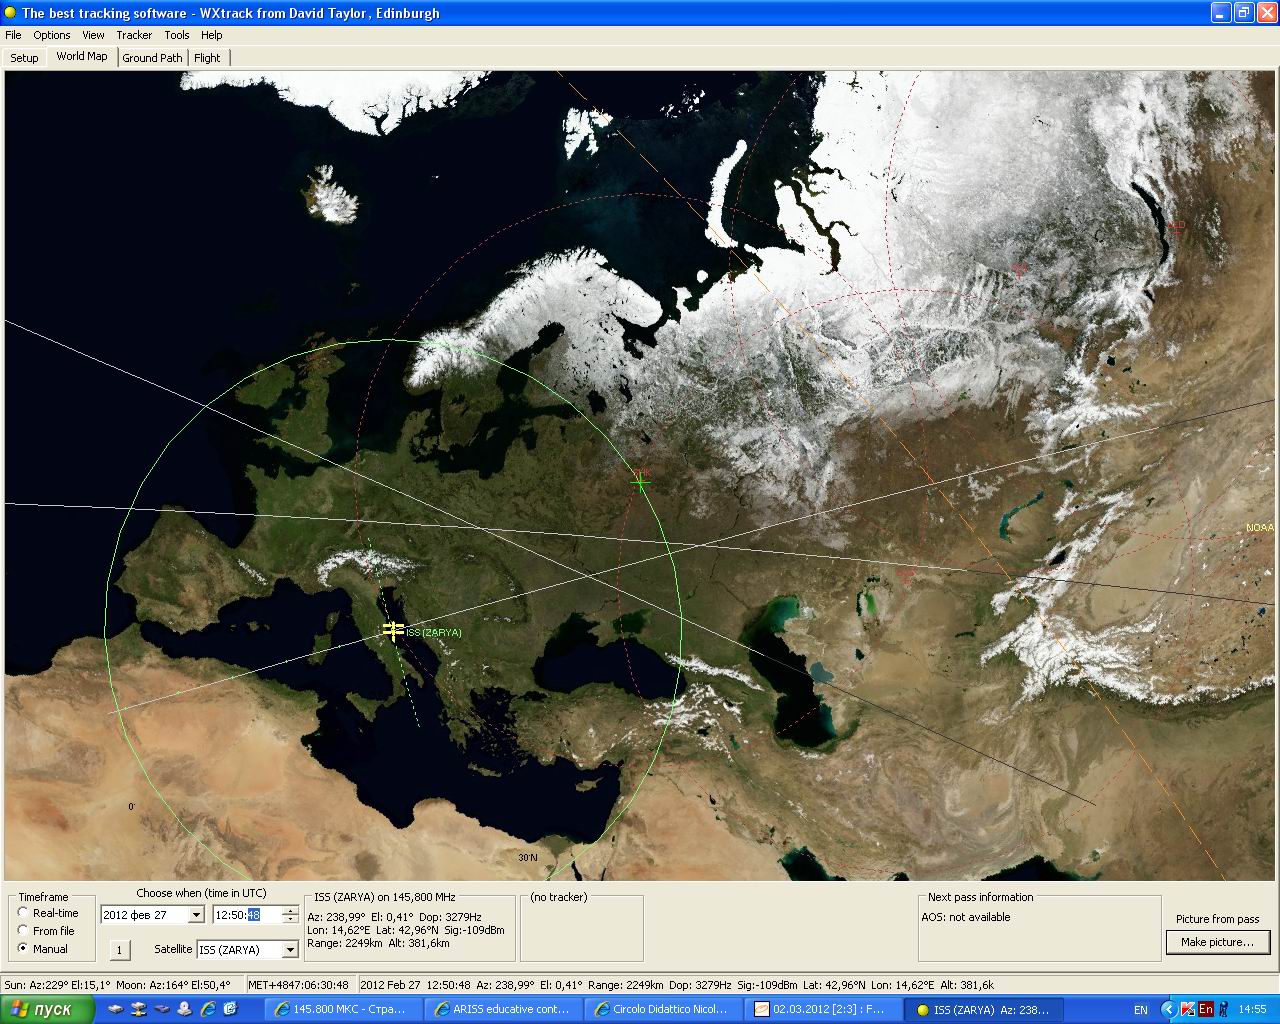Open the Tracker menu

[134, 35]
